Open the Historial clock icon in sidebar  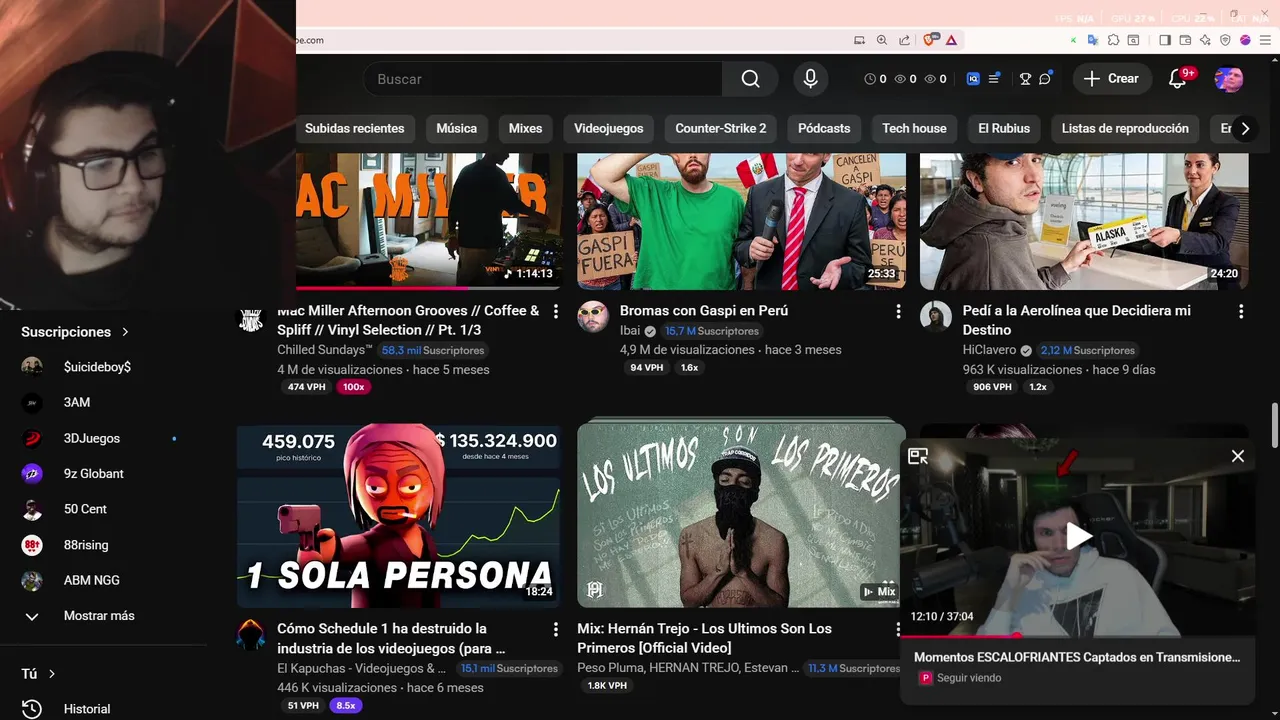(x=32, y=709)
